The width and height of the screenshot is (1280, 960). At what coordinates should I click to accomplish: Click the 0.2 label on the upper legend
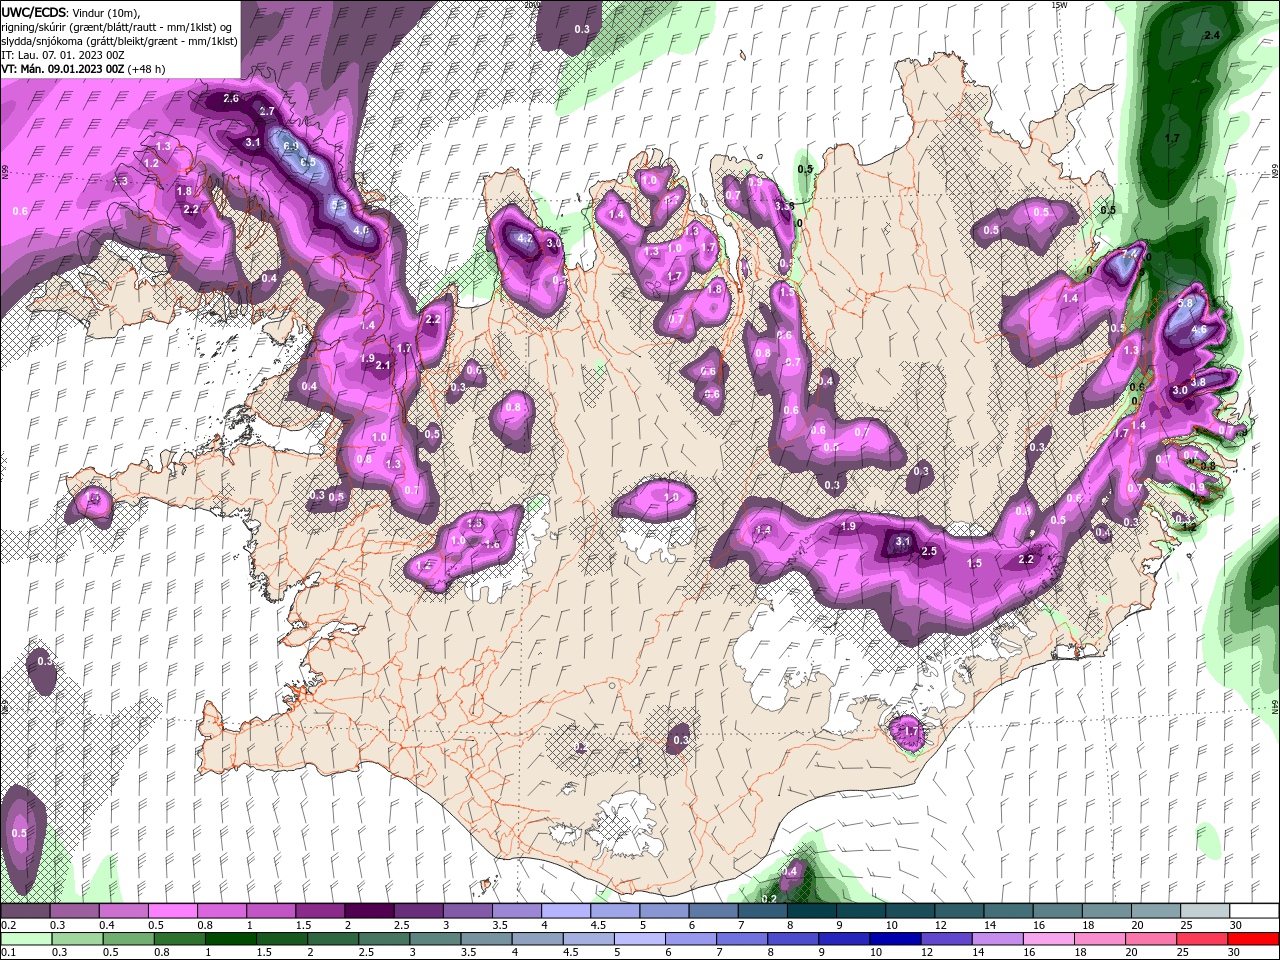click(x=7, y=925)
